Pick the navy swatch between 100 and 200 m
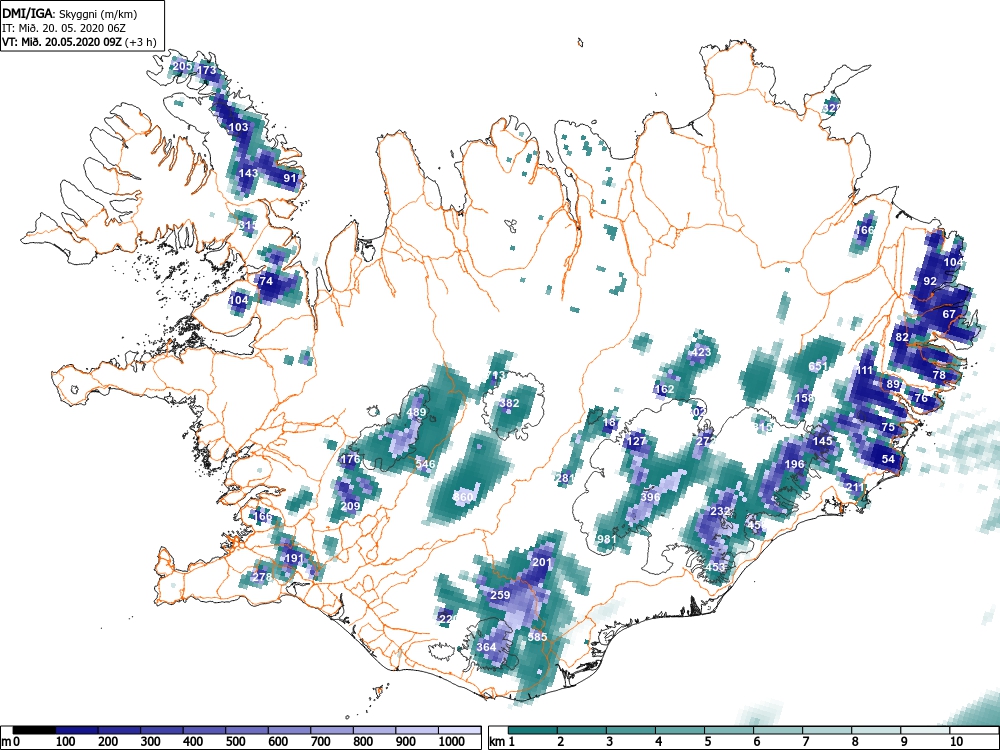Image resolution: width=1000 pixels, height=750 pixels. [x=77, y=730]
